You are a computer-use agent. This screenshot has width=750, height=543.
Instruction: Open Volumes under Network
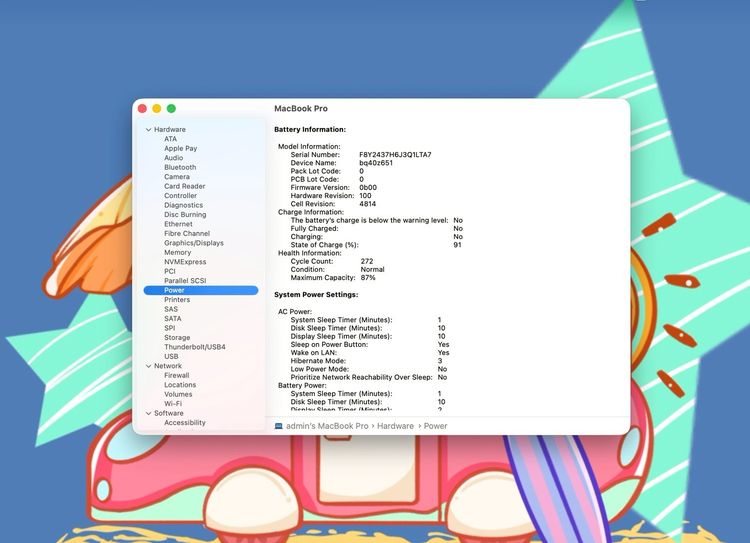[x=178, y=394]
